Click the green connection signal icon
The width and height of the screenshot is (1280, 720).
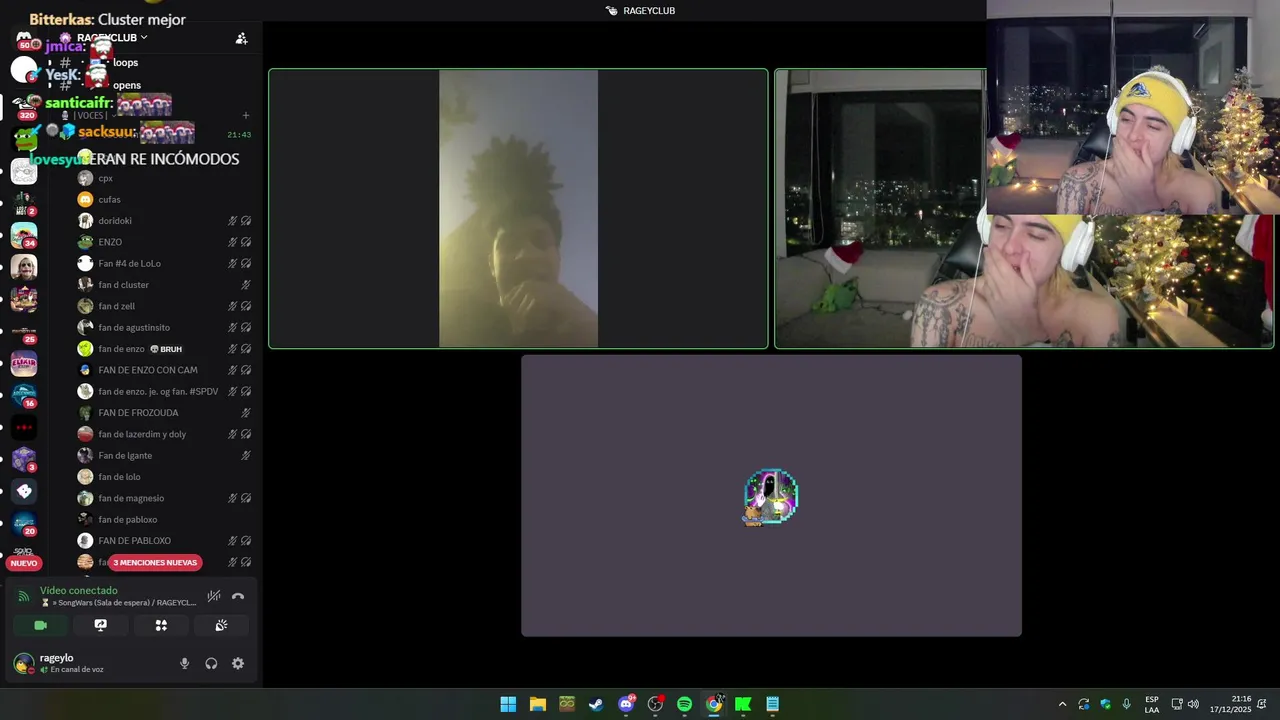click(24, 596)
